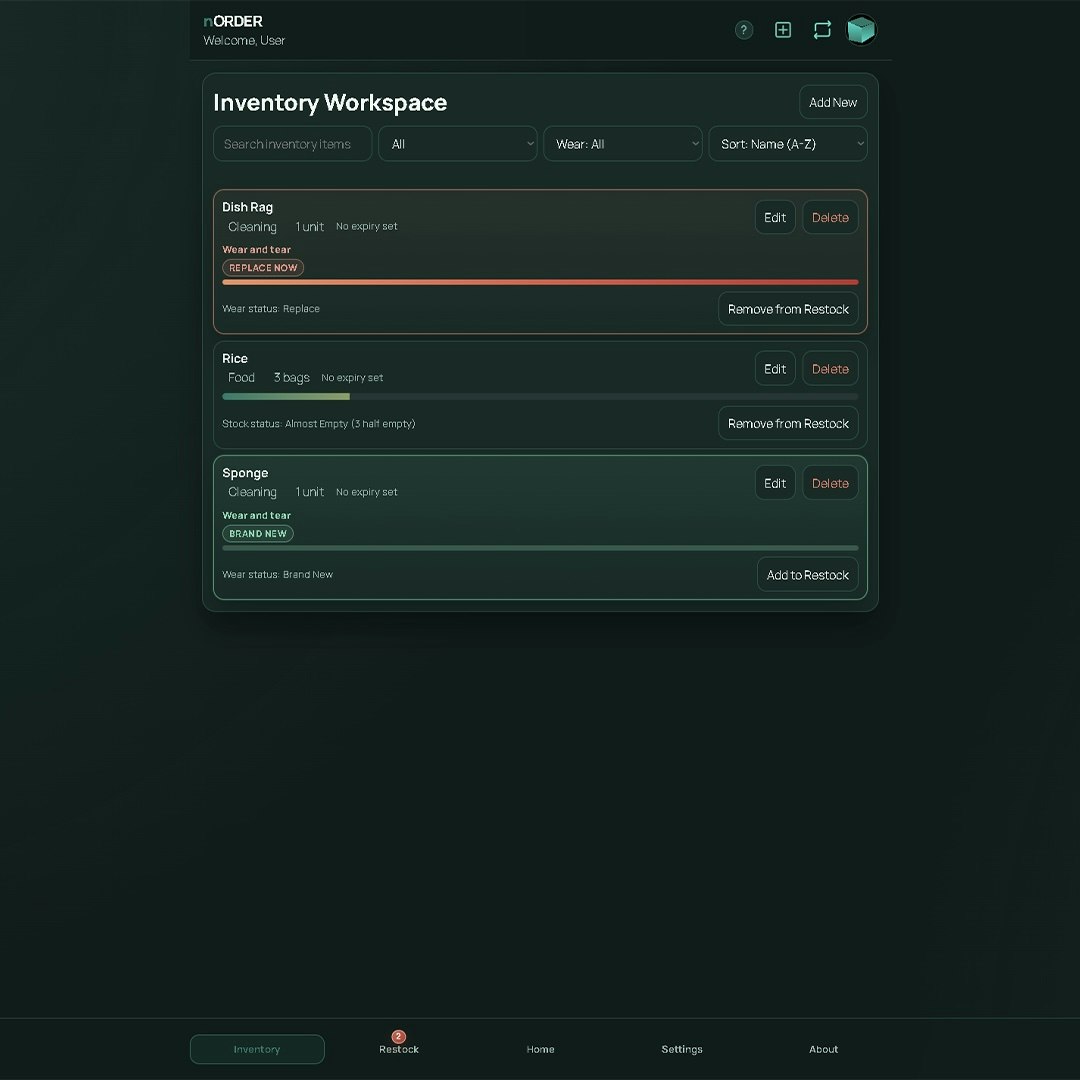This screenshot has height=1080, width=1080.
Task: Edit the Rice item
Action: (x=775, y=369)
